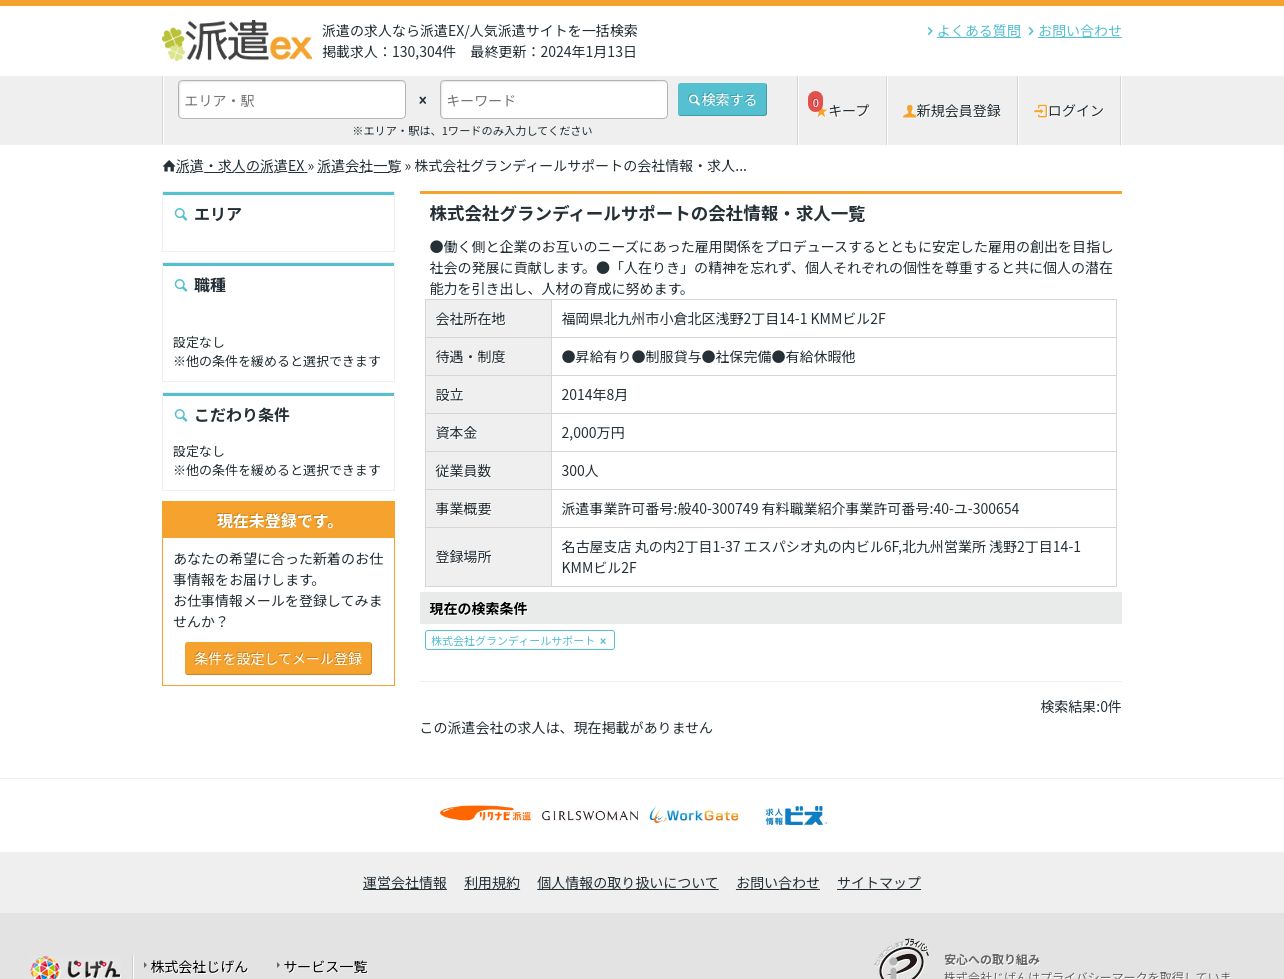Click the 検索結果:0件 text
Viewport: 1284px width, 979px height.
click(1081, 707)
